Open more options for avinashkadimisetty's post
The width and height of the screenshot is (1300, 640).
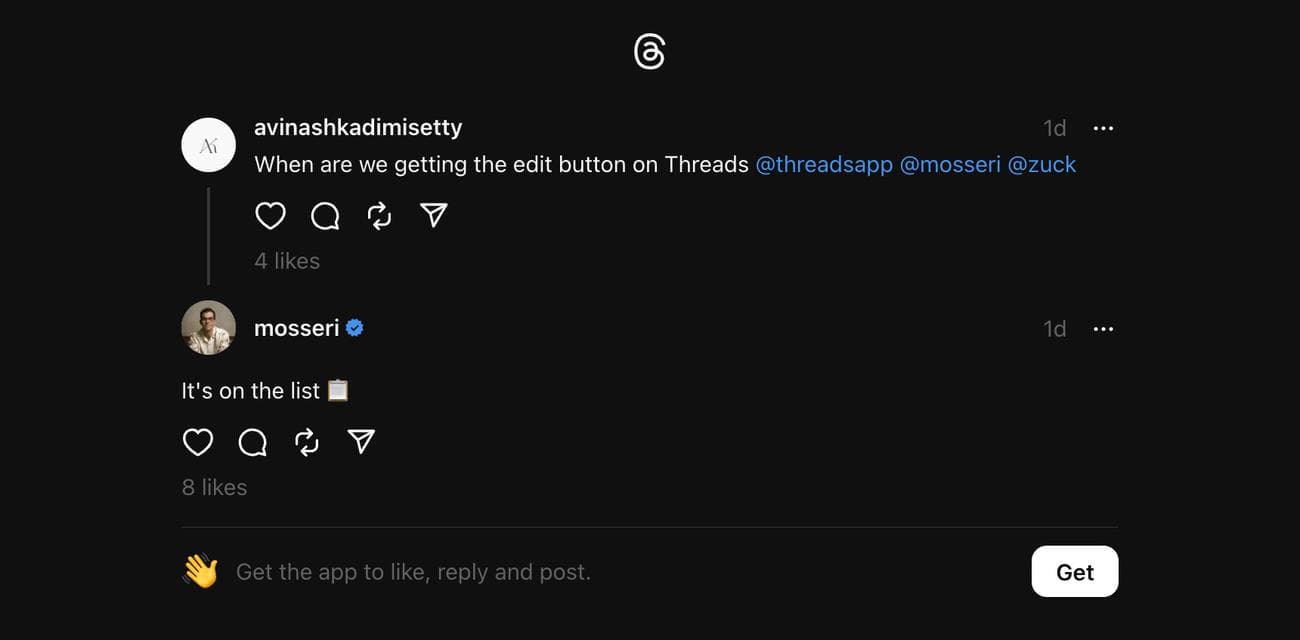point(1103,128)
